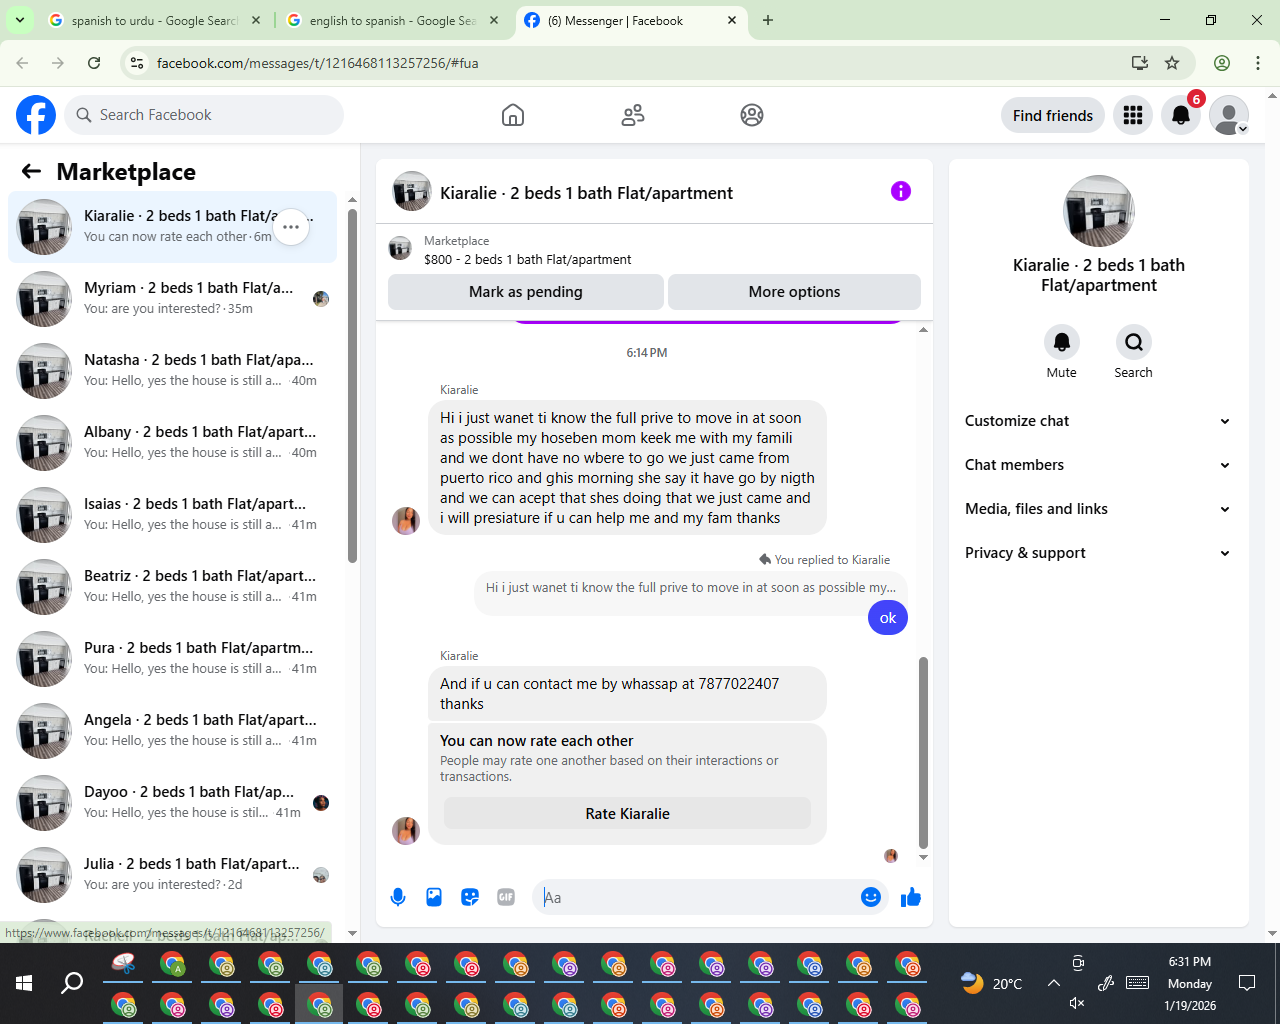Image resolution: width=1280 pixels, height=1024 pixels.
Task: Open Chrome profile icon
Action: tap(1222, 63)
